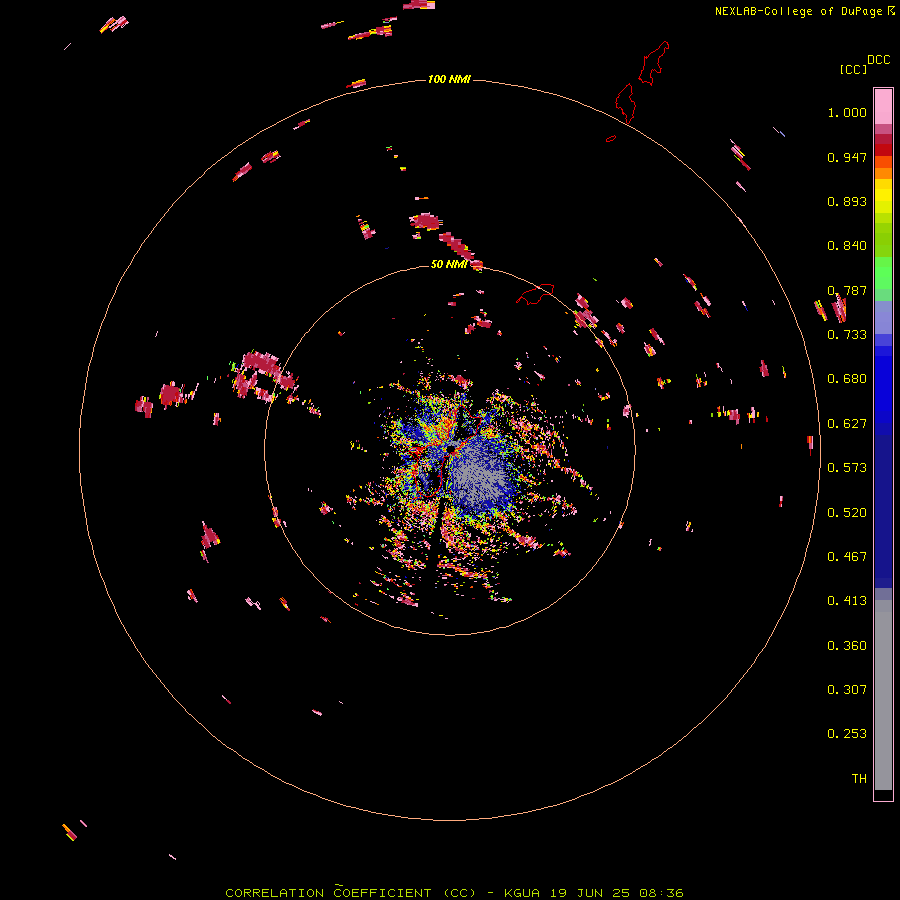Click the 0.467 scale value
This screenshot has width=900, height=900.
[847, 557]
